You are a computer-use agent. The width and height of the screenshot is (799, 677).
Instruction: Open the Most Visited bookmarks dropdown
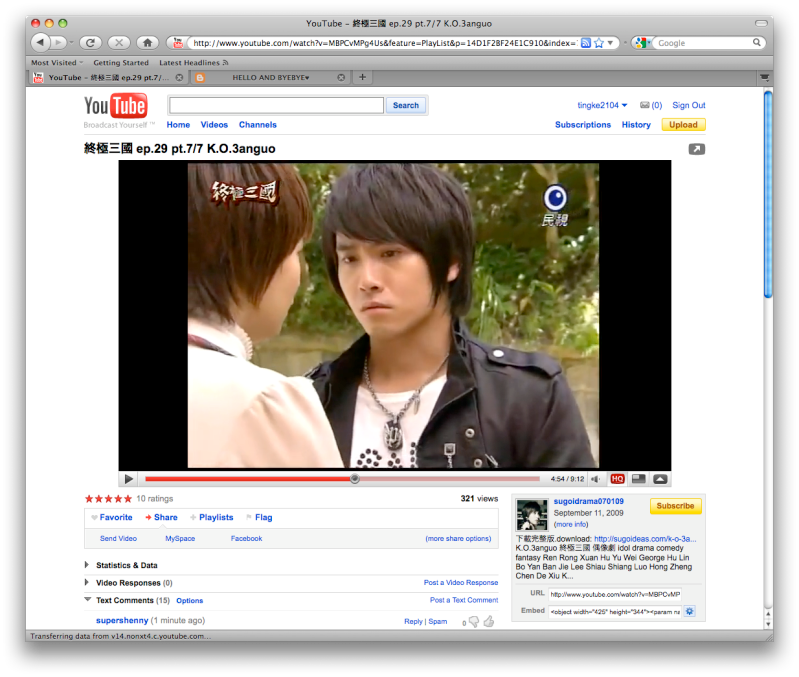click(57, 63)
